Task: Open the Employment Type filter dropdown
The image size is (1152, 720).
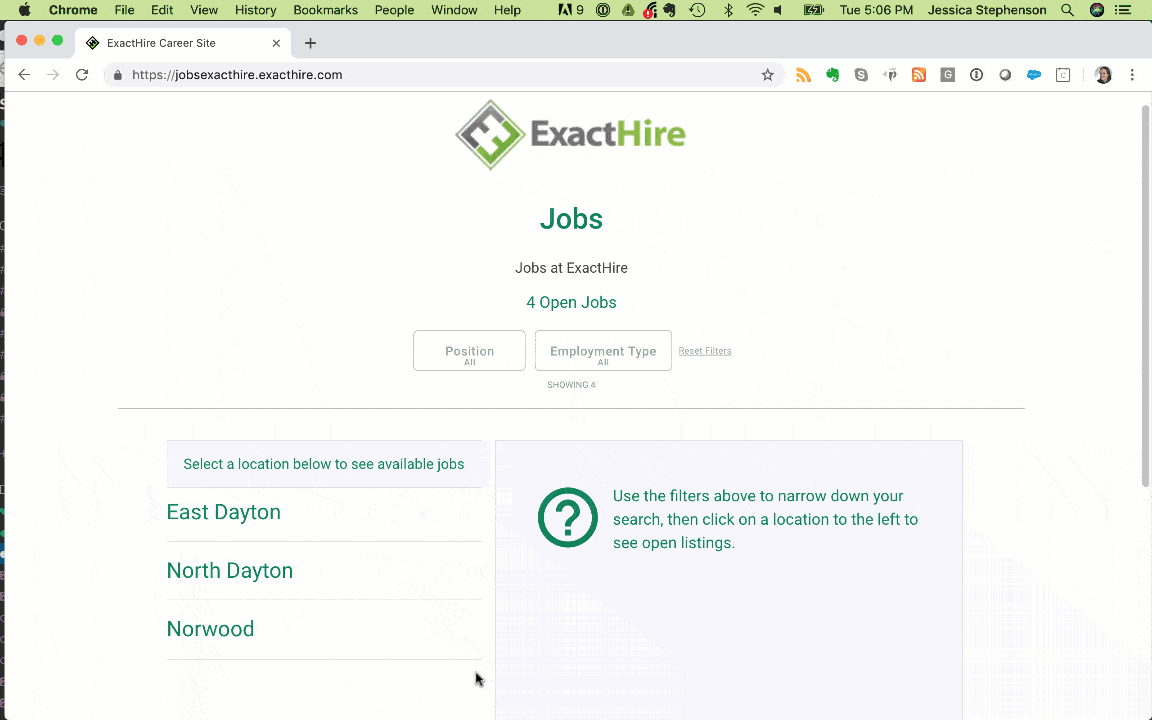Action: pos(602,350)
